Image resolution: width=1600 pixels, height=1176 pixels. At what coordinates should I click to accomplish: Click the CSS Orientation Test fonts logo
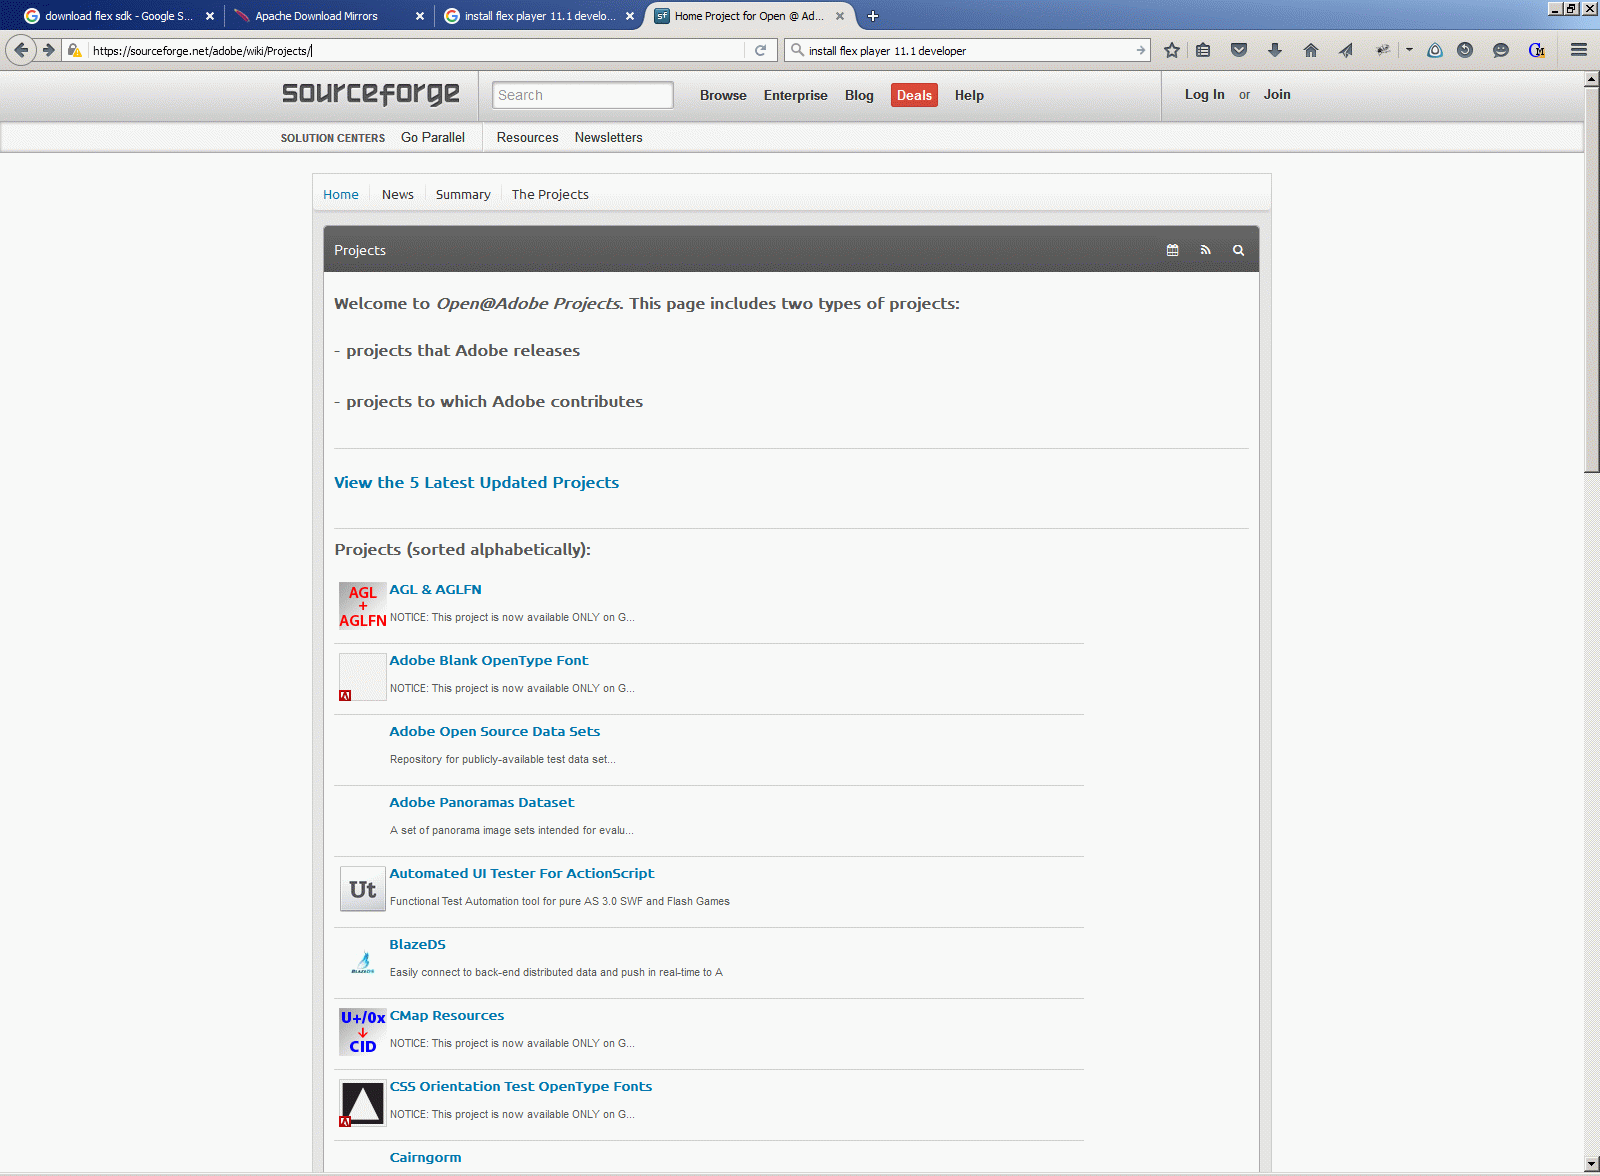click(363, 1103)
